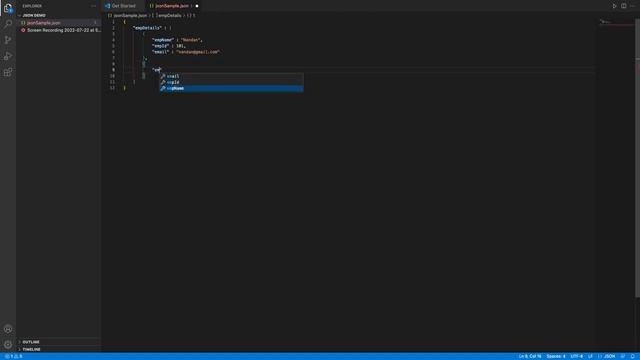
Task: Open the Run and Debug view
Action: pos(8,56)
